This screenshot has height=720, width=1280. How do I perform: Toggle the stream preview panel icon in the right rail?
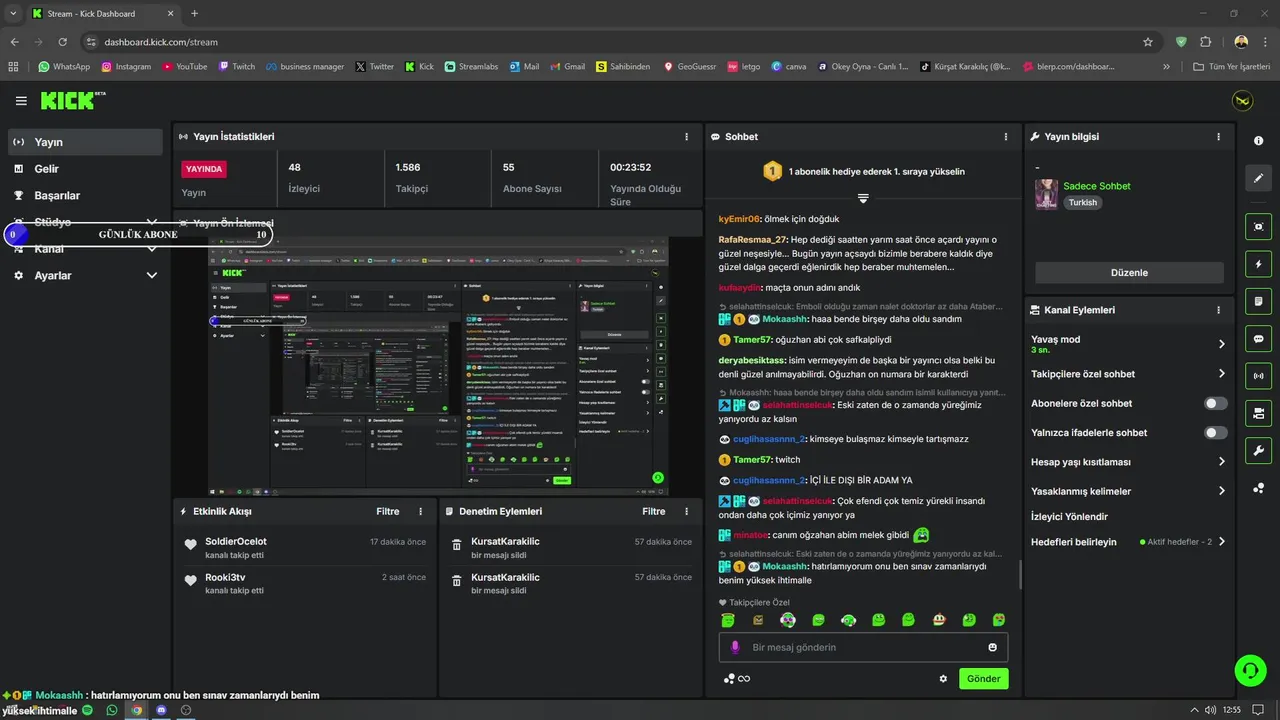tap(1259, 226)
